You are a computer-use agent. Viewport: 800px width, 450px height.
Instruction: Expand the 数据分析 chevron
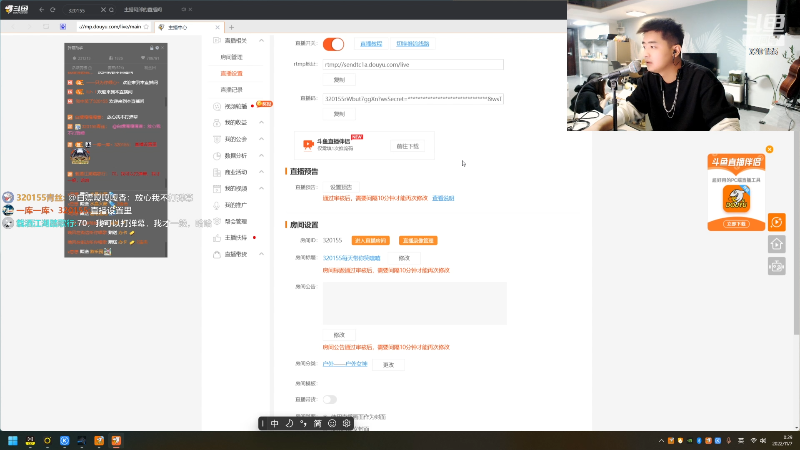point(261,155)
